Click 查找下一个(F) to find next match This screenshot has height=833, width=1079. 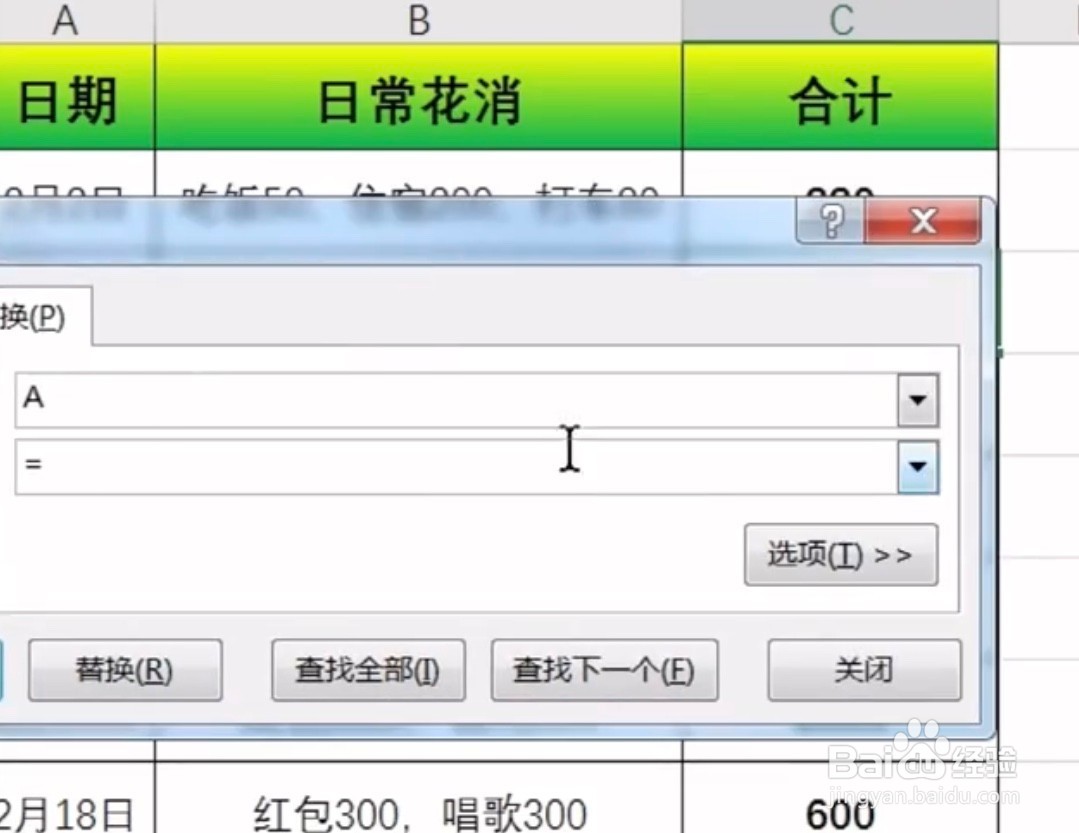pos(603,670)
